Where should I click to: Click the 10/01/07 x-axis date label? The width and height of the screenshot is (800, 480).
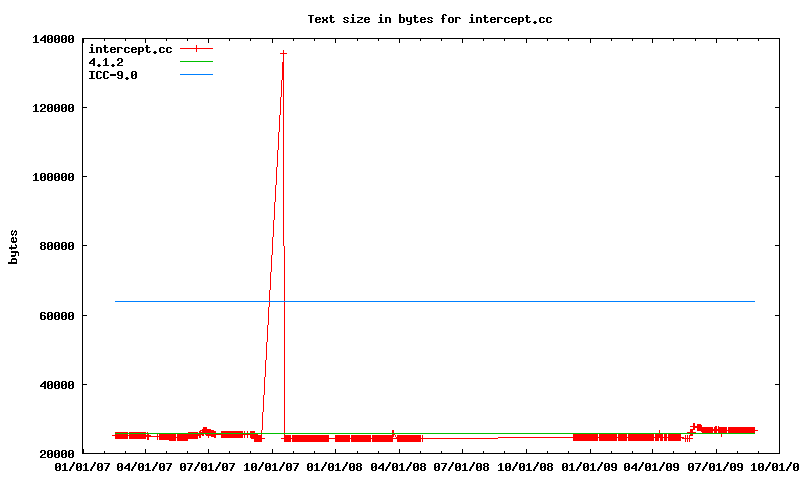coord(273,466)
